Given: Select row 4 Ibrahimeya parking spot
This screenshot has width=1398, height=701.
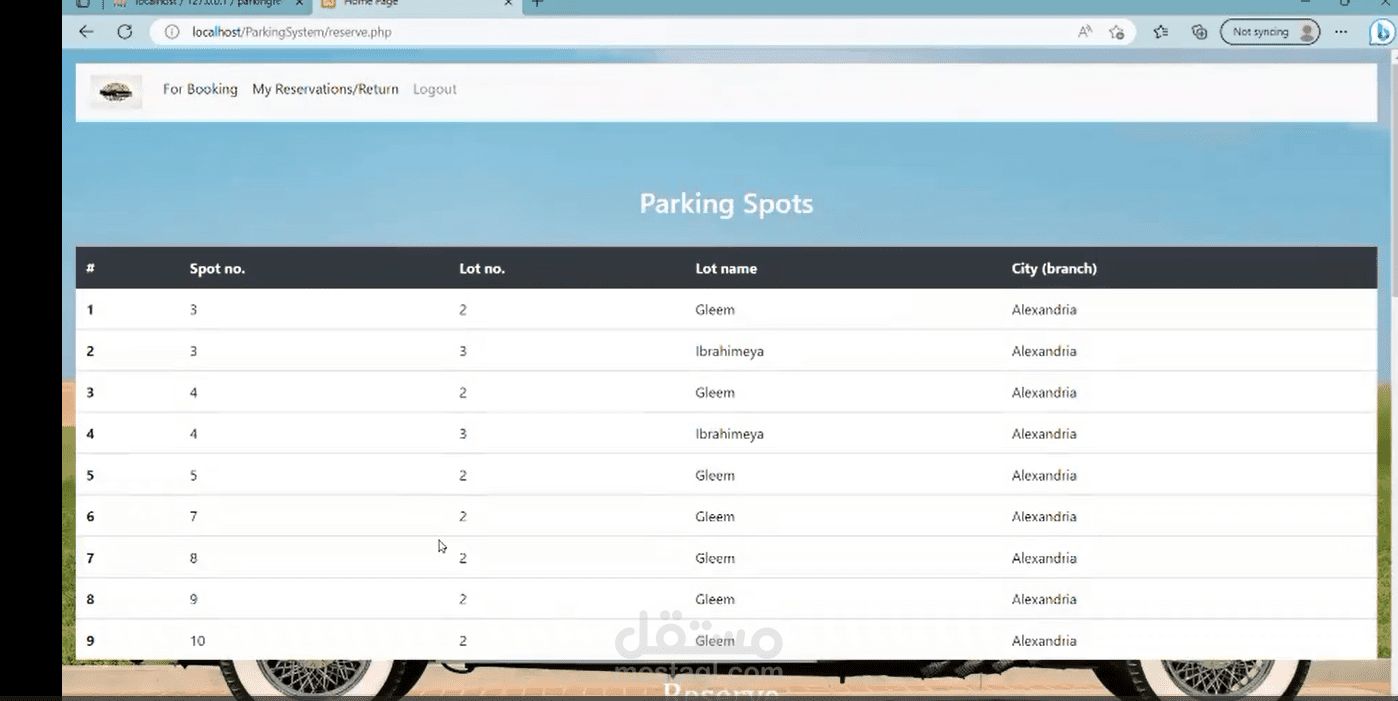Looking at the screenshot, I should pos(726,434).
